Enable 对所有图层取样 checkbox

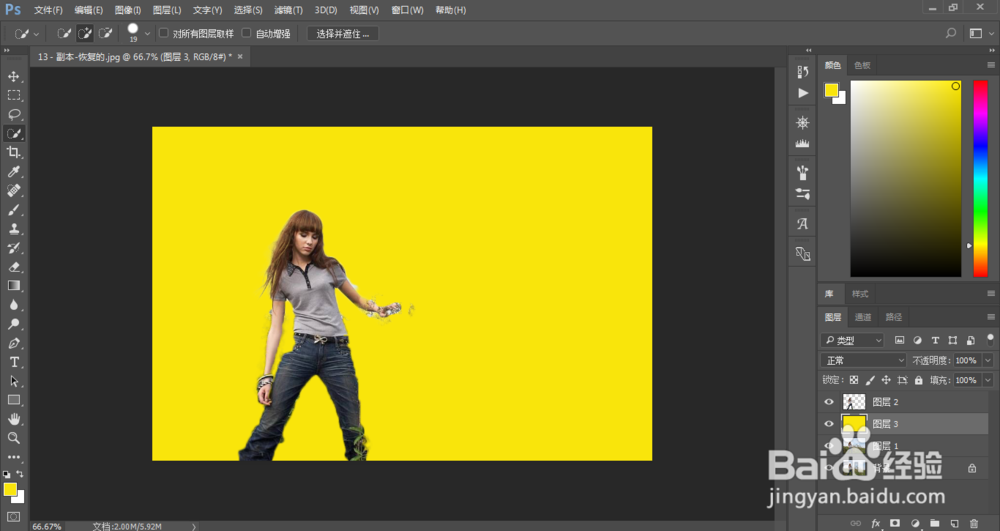point(164,33)
